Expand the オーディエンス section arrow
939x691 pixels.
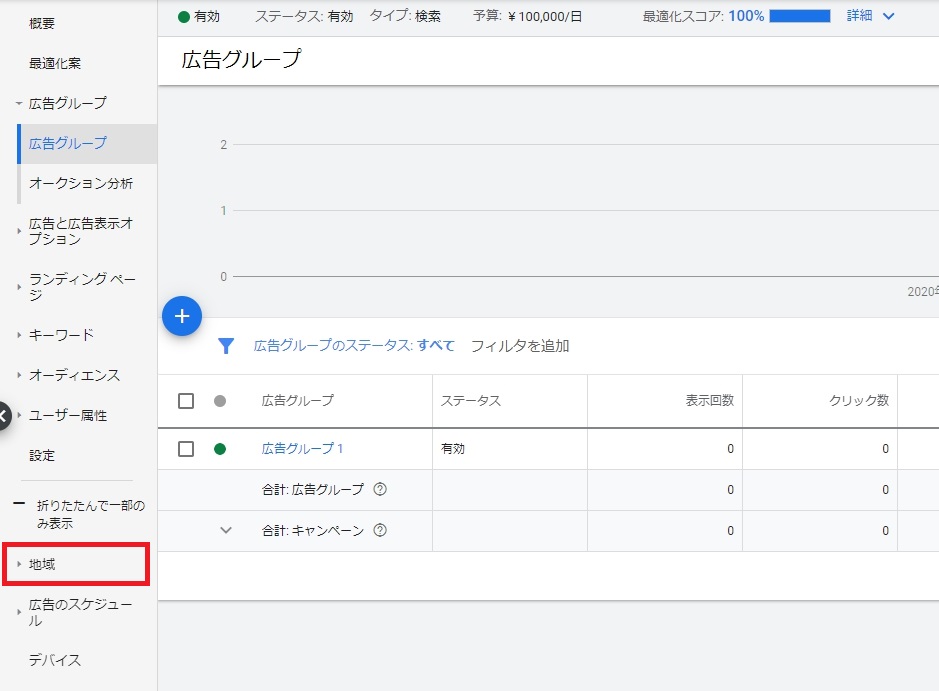click(19, 375)
